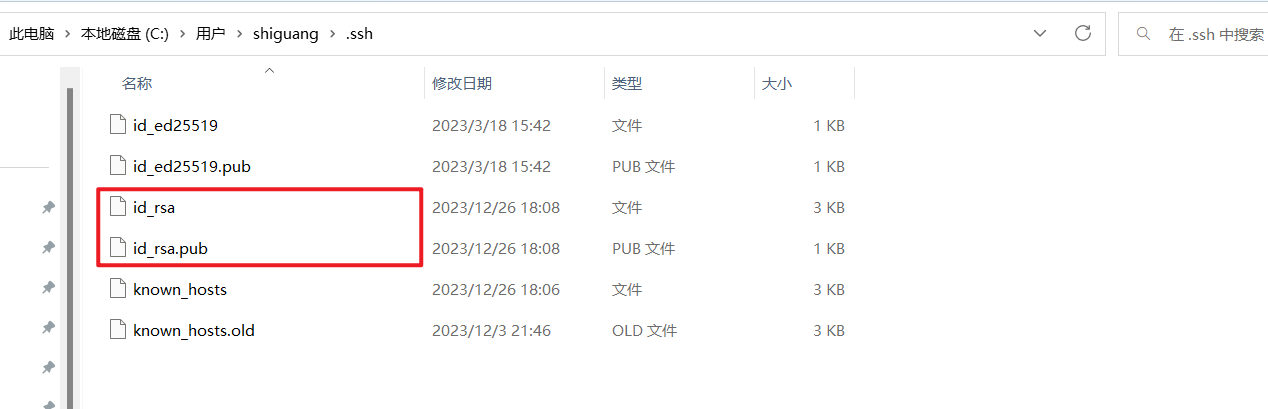Select the id_ed25519 file name

click(x=175, y=126)
